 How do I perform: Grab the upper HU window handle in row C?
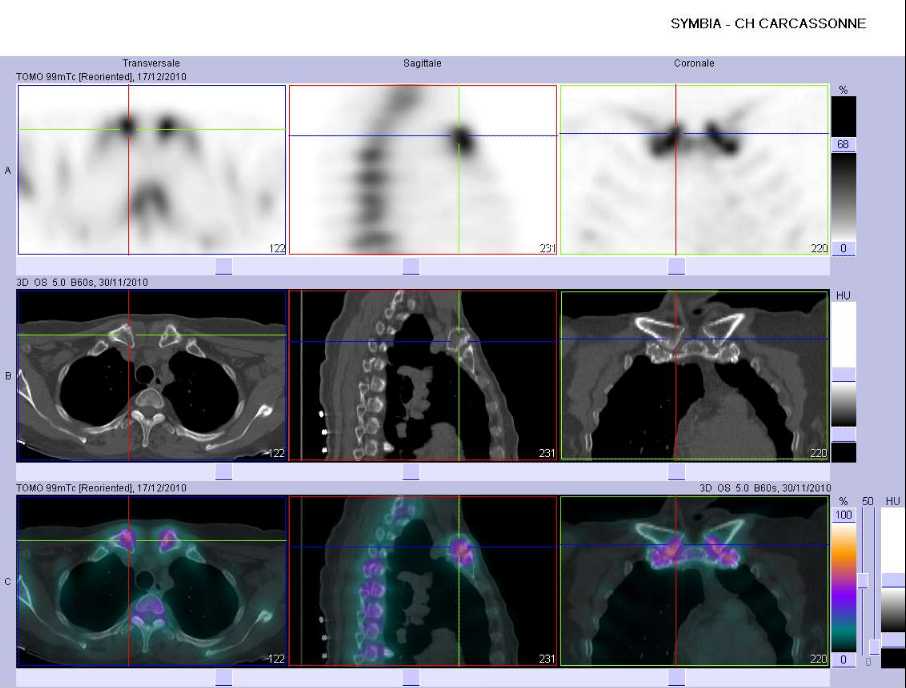coord(893,580)
